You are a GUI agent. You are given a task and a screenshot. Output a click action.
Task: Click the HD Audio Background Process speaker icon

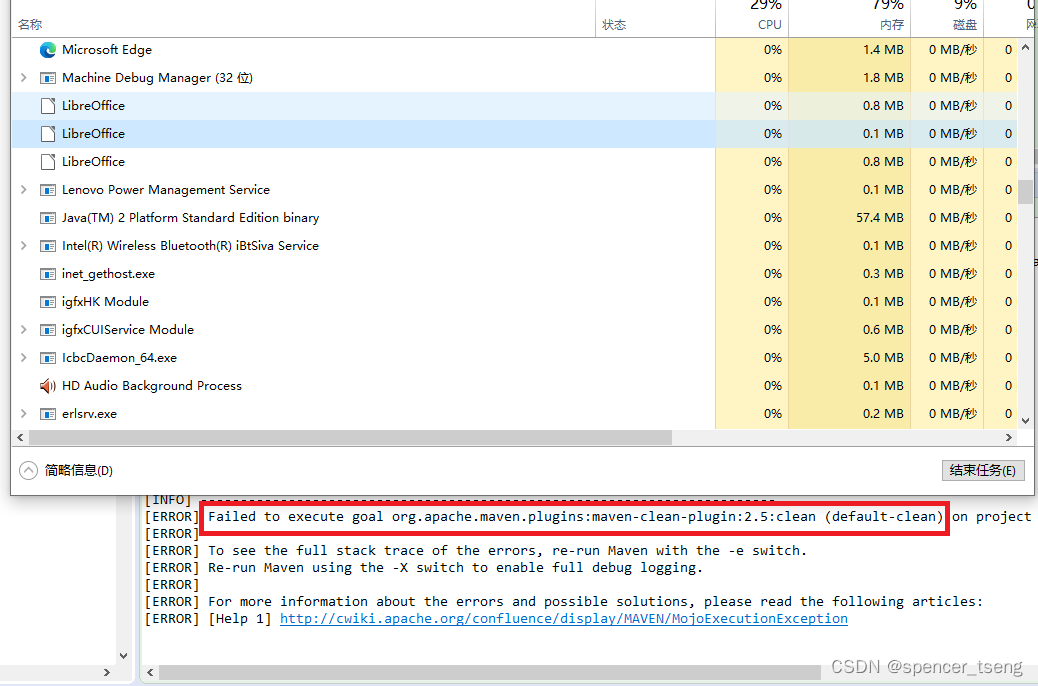[x=46, y=385]
